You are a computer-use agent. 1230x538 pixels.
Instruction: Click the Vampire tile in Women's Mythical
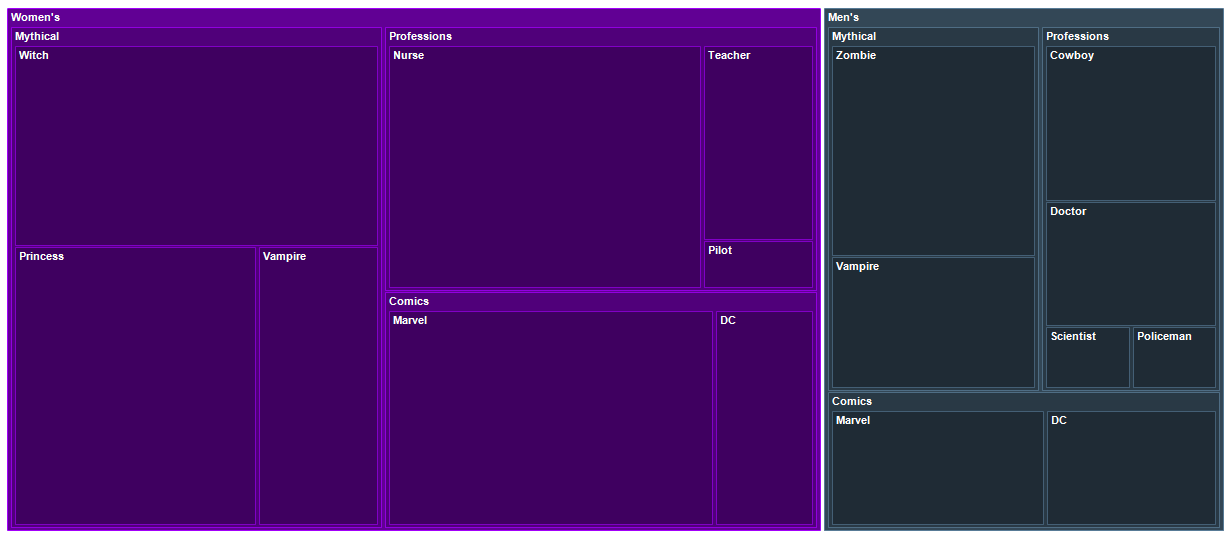click(318, 386)
